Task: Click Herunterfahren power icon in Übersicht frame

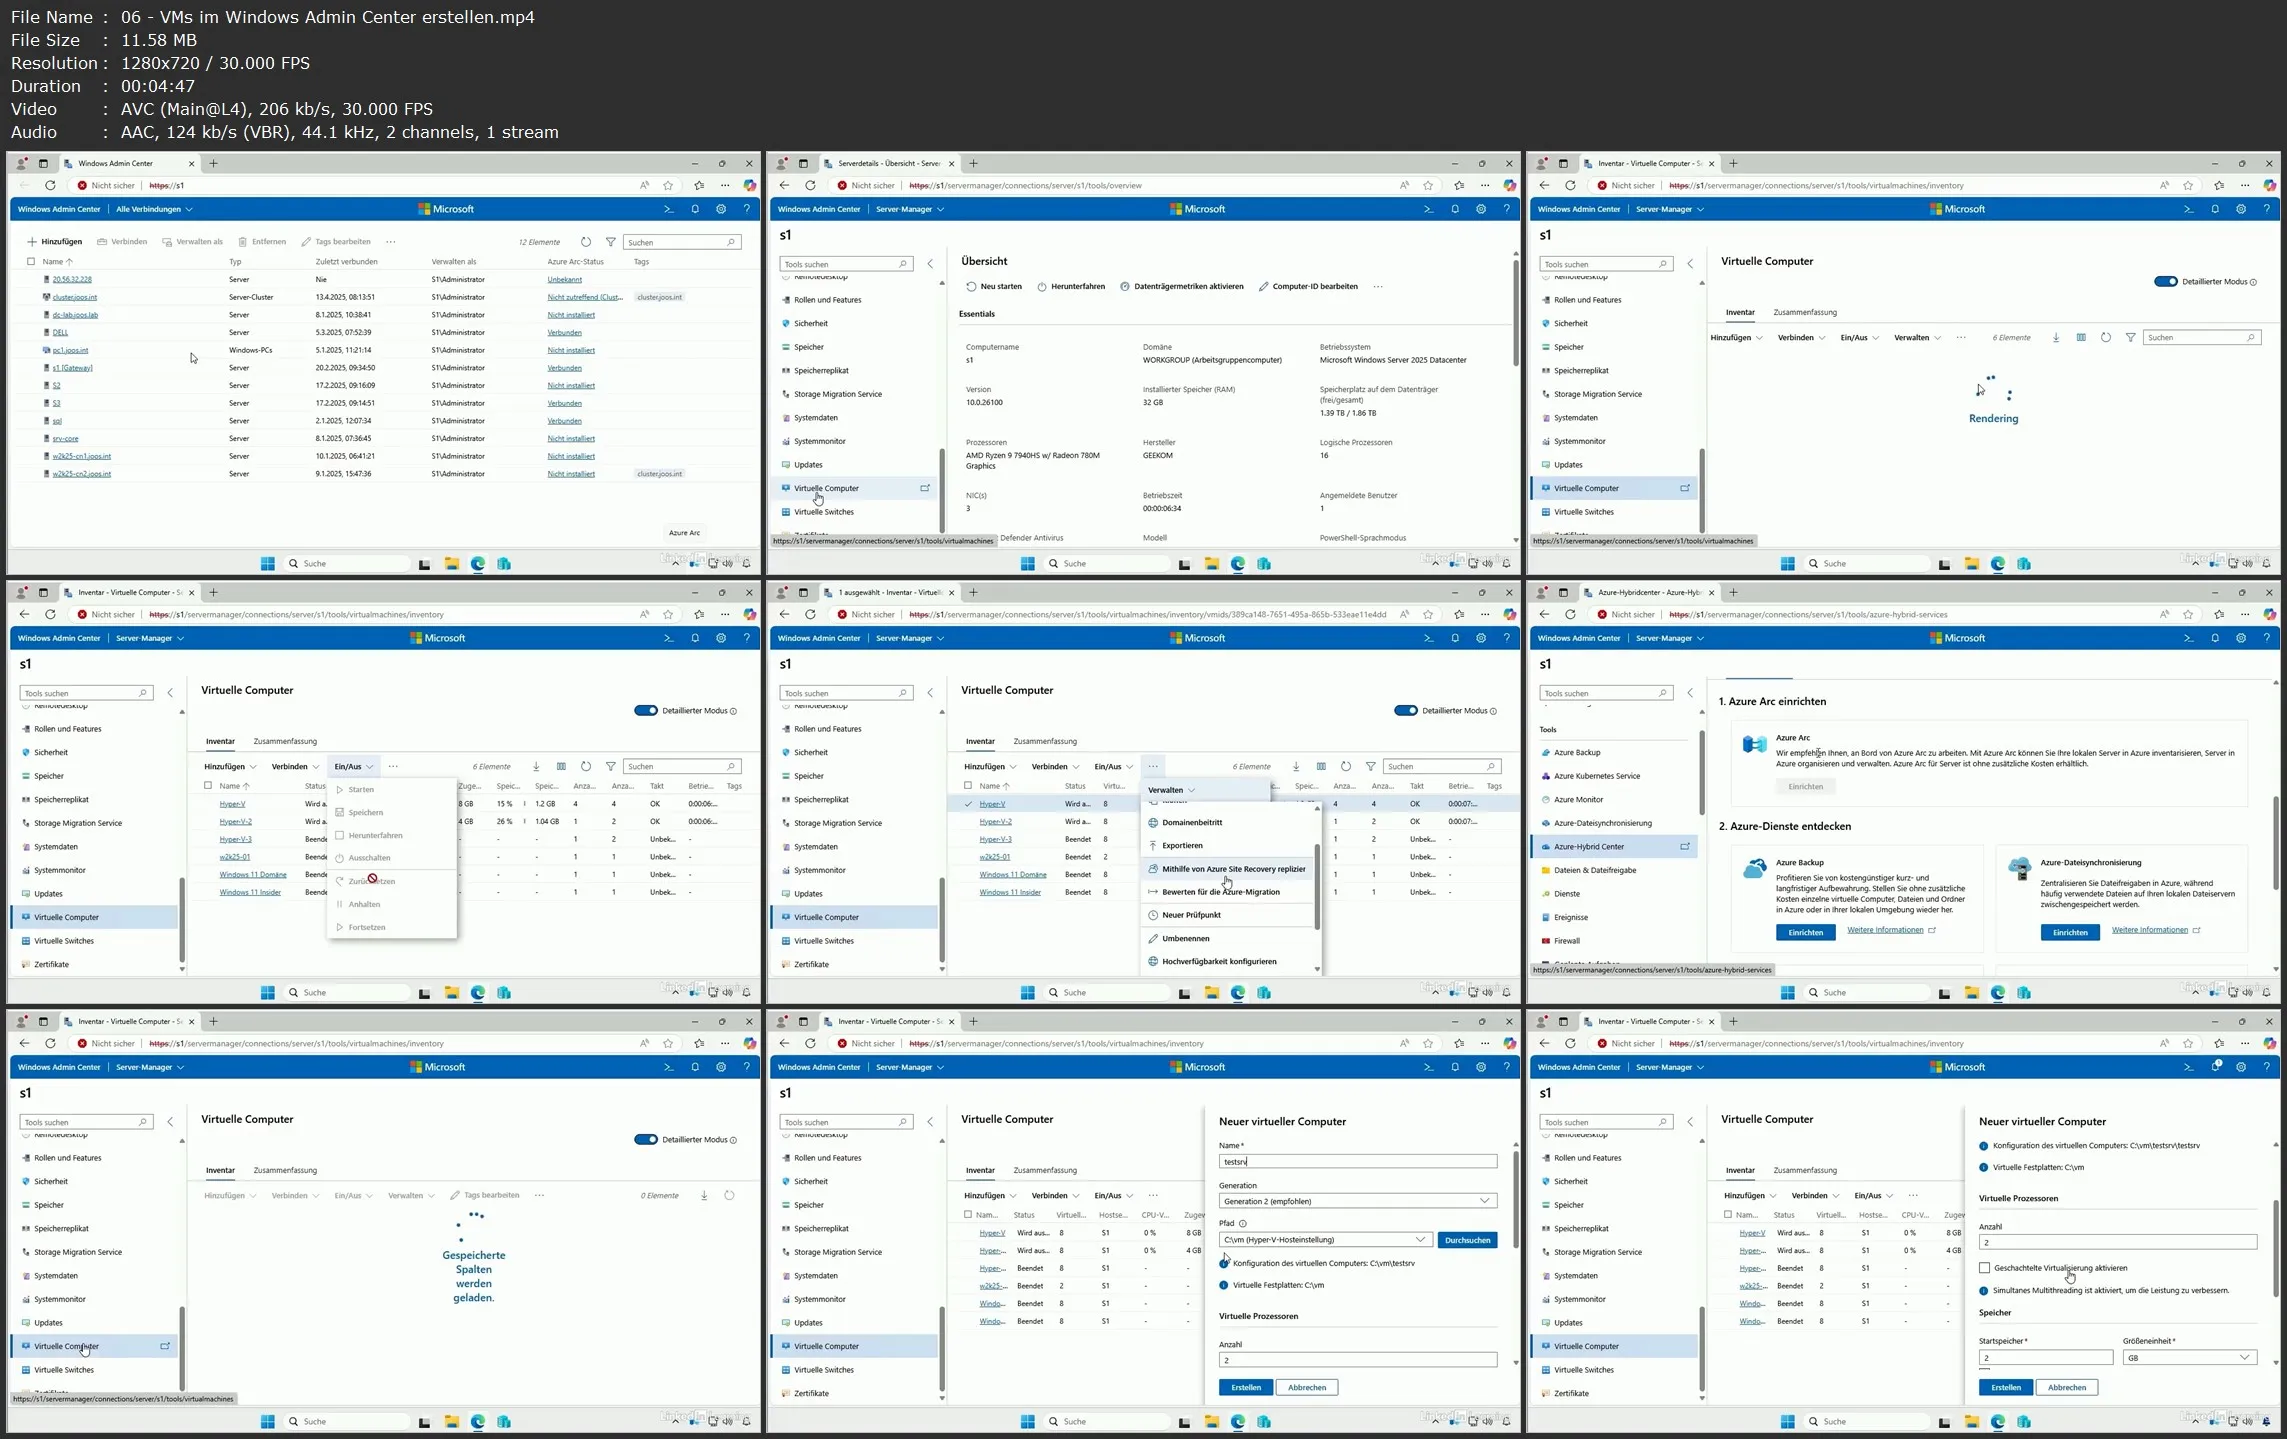Action: (x=1042, y=287)
